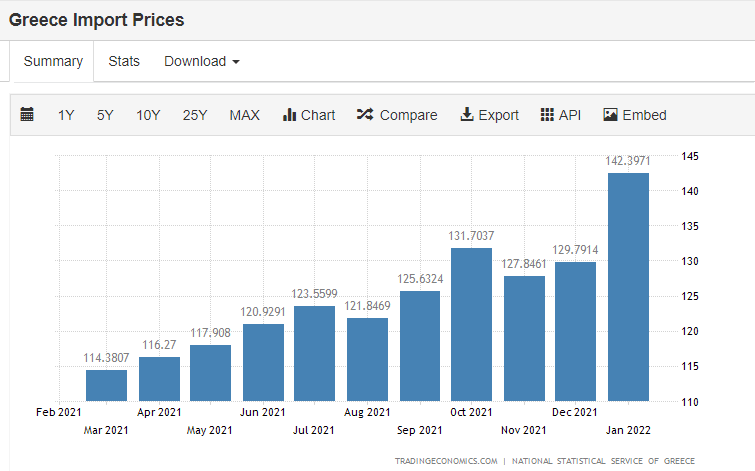
Task: Click the Dec 2021 bar
Action: (575, 331)
